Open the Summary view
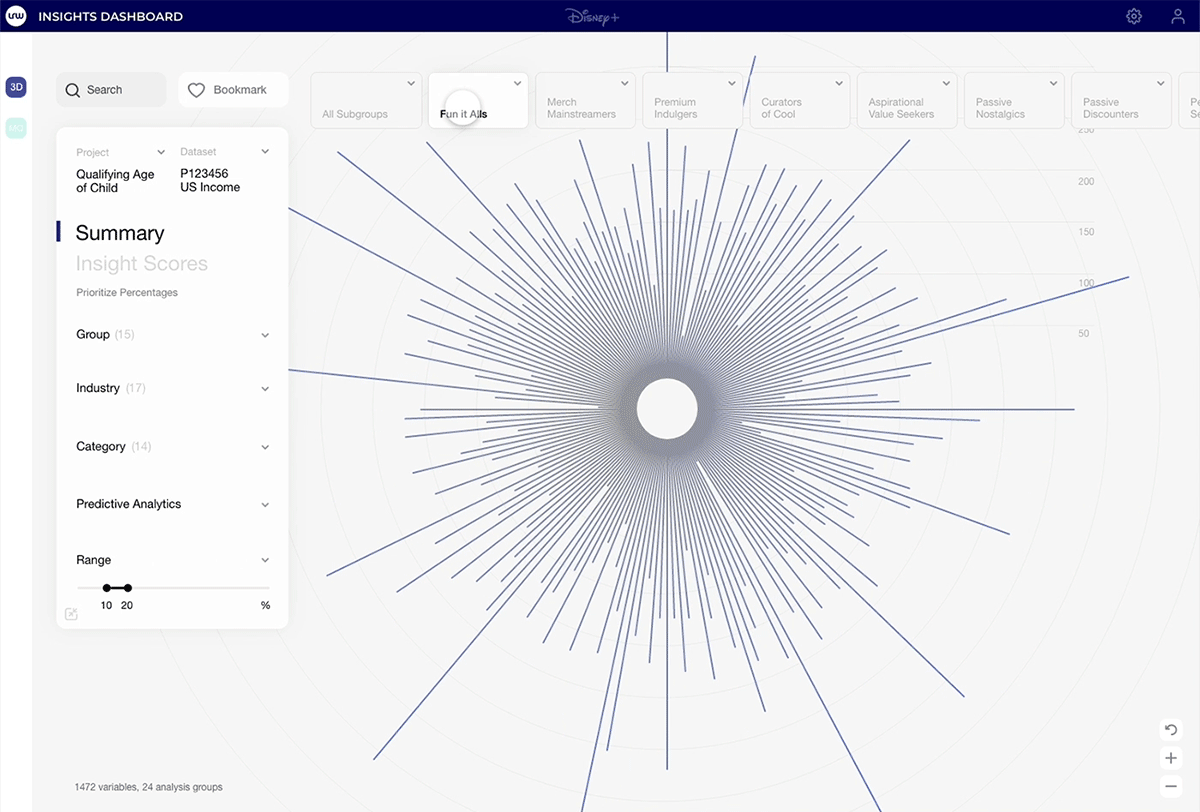Screen dimensions: 1200x812 pyautogui.click(x=120, y=233)
